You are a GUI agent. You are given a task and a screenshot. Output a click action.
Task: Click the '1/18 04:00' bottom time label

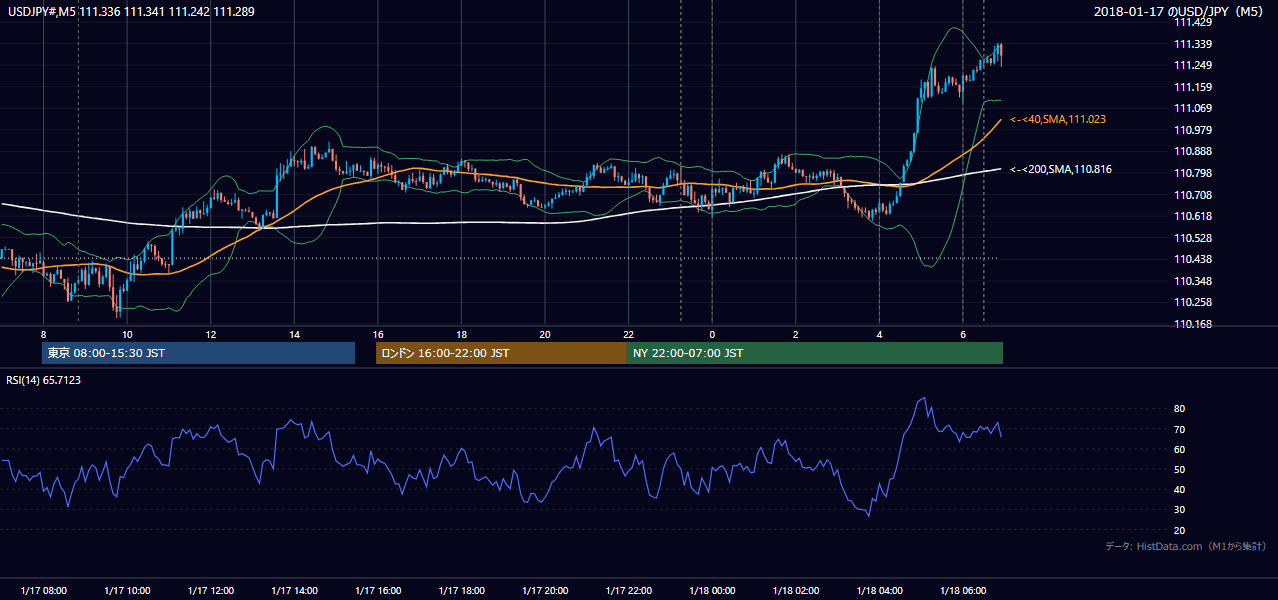point(879,590)
